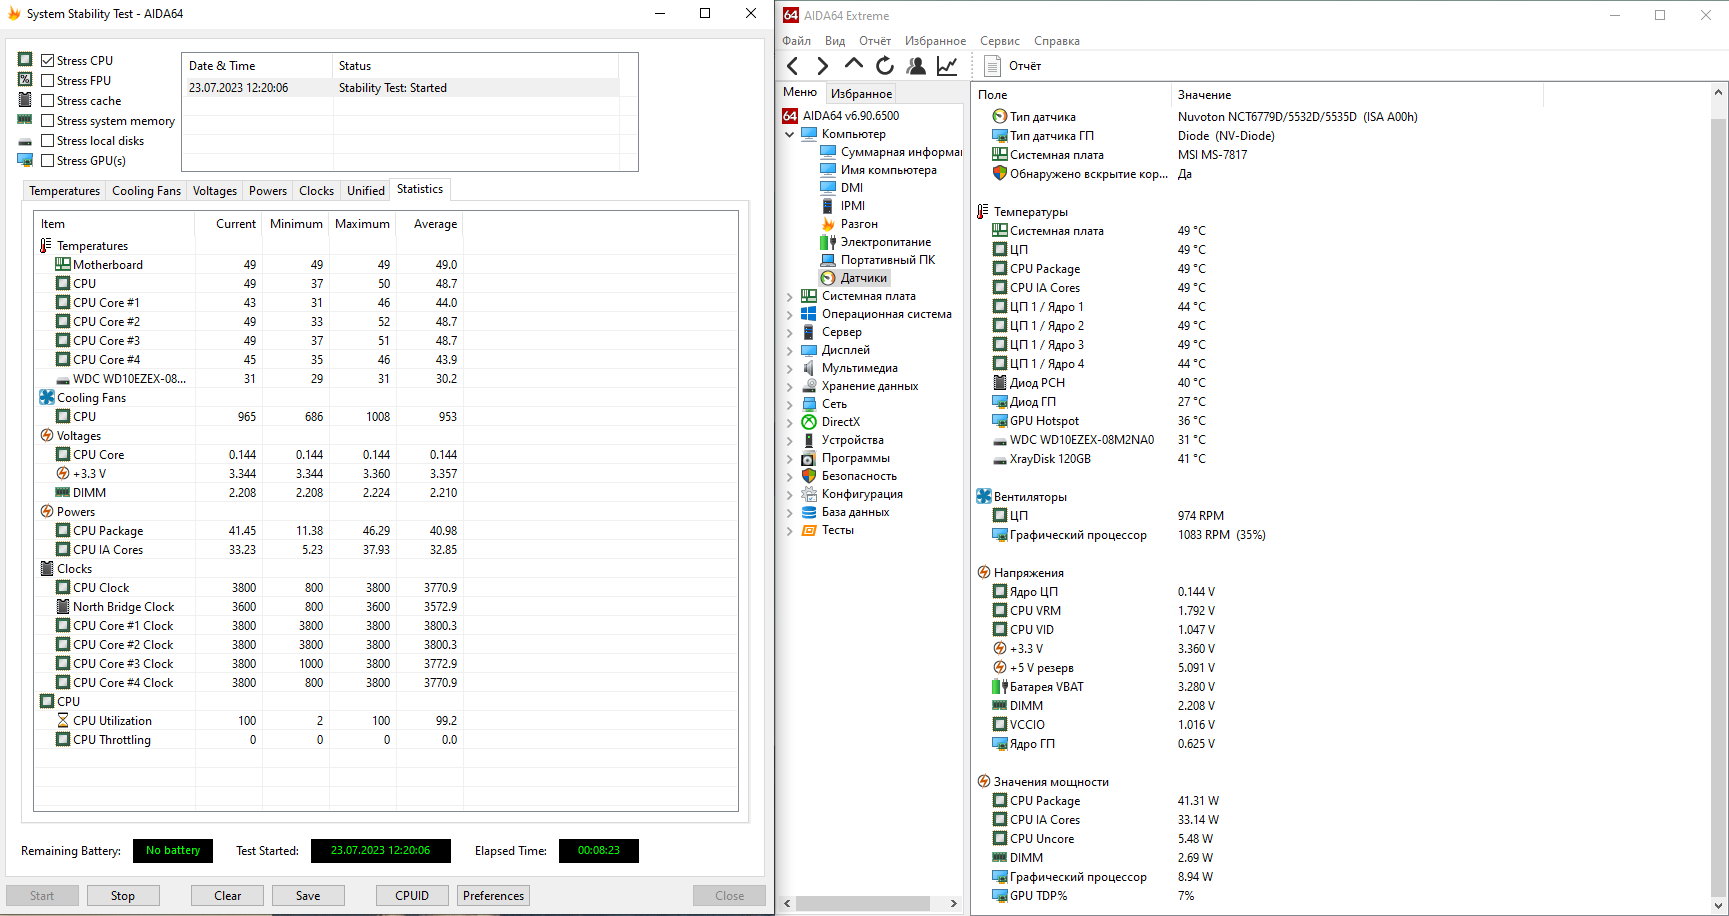The height and width of the screenshot is (916, 1729).
Task: Click the Электропитание power icon
Action: click(828, 242)
